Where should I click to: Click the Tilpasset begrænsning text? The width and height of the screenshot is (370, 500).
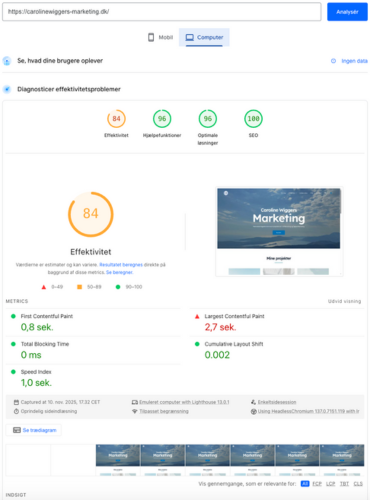(x=164, y=411)
